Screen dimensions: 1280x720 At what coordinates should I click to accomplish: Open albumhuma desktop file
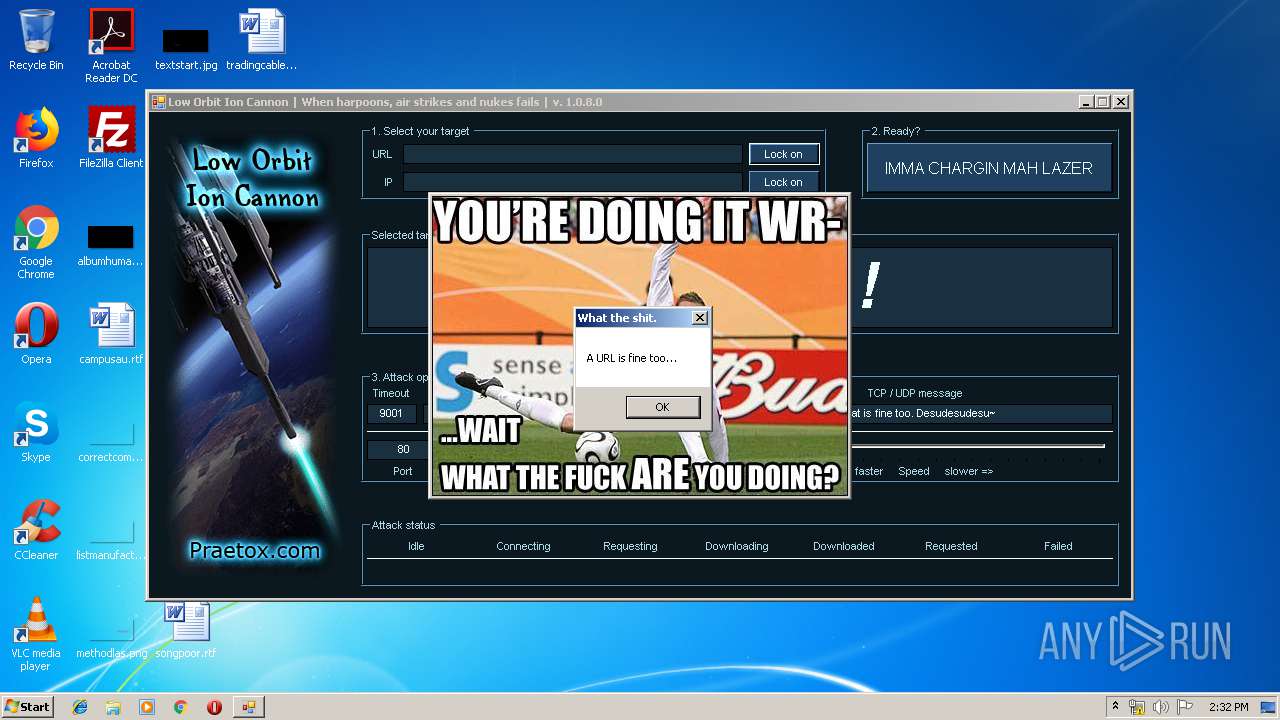tap(111, 245)
